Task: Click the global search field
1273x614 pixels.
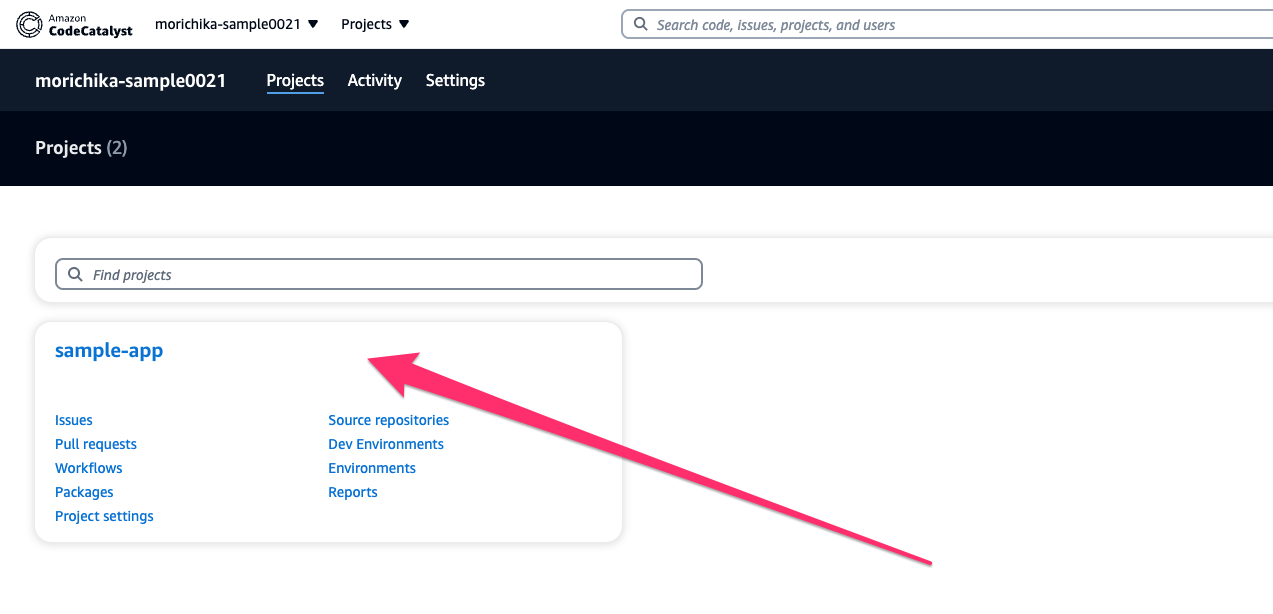Action: pyautogui.click(x=946, y=25)
